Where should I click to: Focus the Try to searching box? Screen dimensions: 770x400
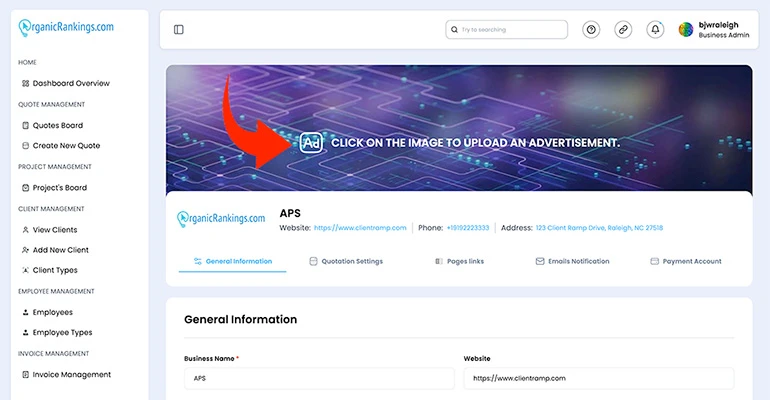[x=507, y=30]
